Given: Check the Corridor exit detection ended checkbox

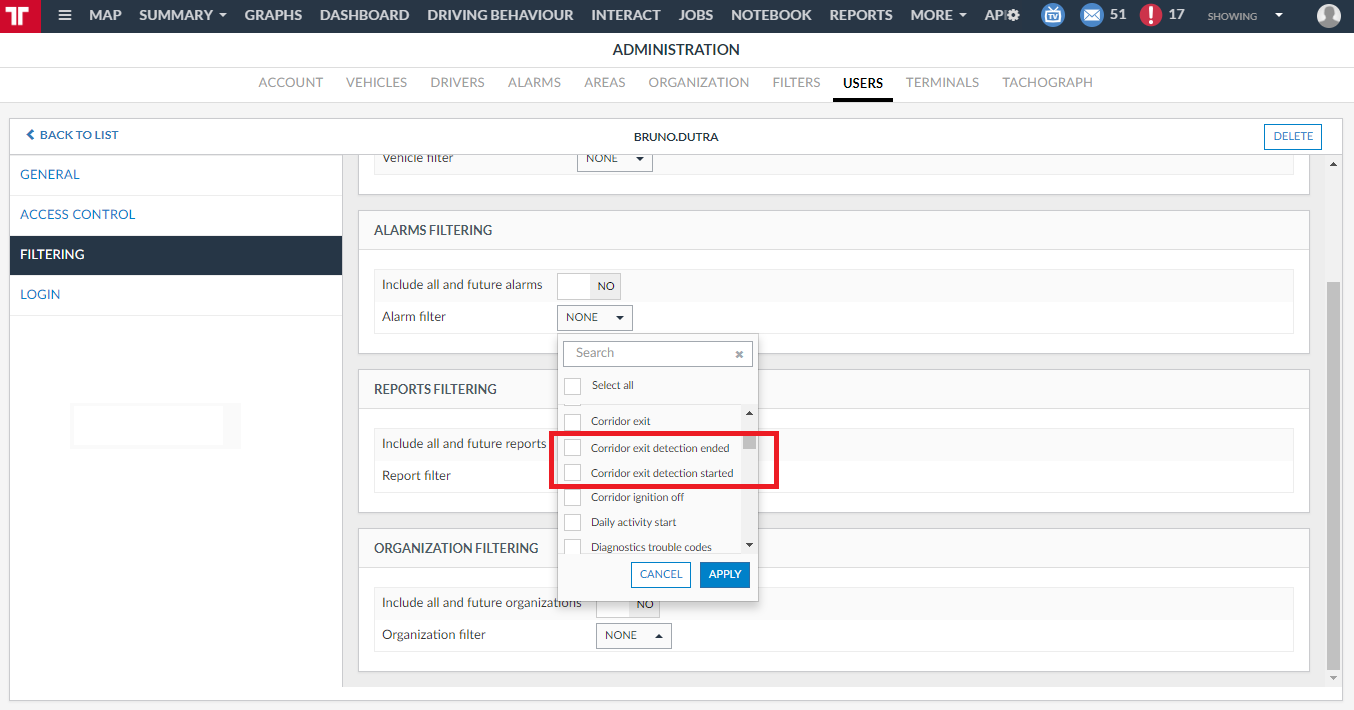Looking at the screenshot, I should point(573,448).
